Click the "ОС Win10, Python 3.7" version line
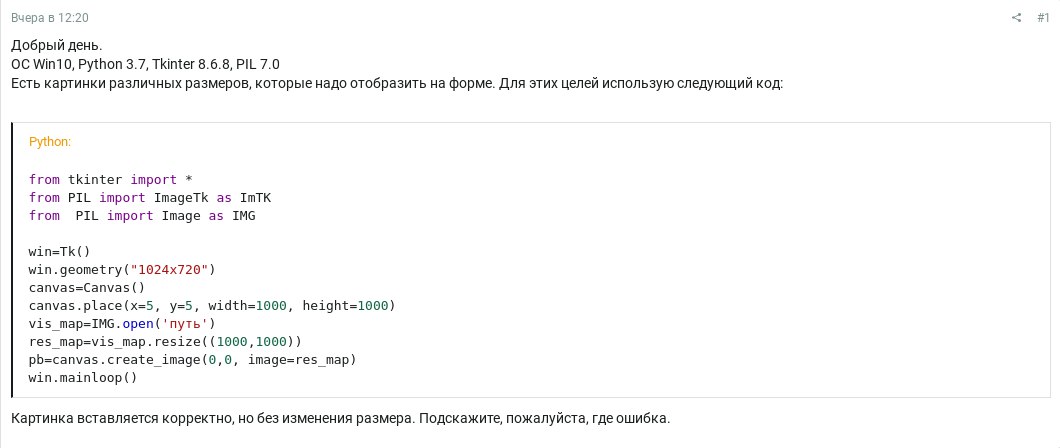This screenshot has width=1060, height=448. (145, 65)
